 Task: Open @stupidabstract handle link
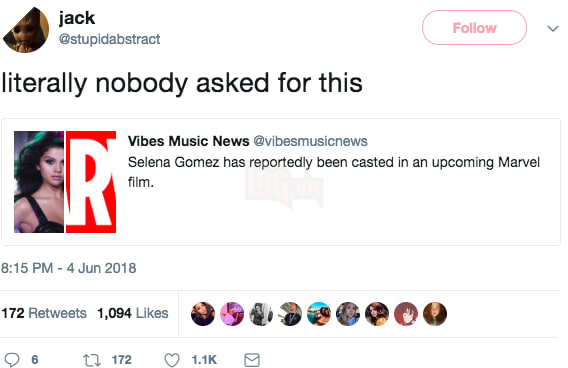pyautogui.click(x=109, y=39)
